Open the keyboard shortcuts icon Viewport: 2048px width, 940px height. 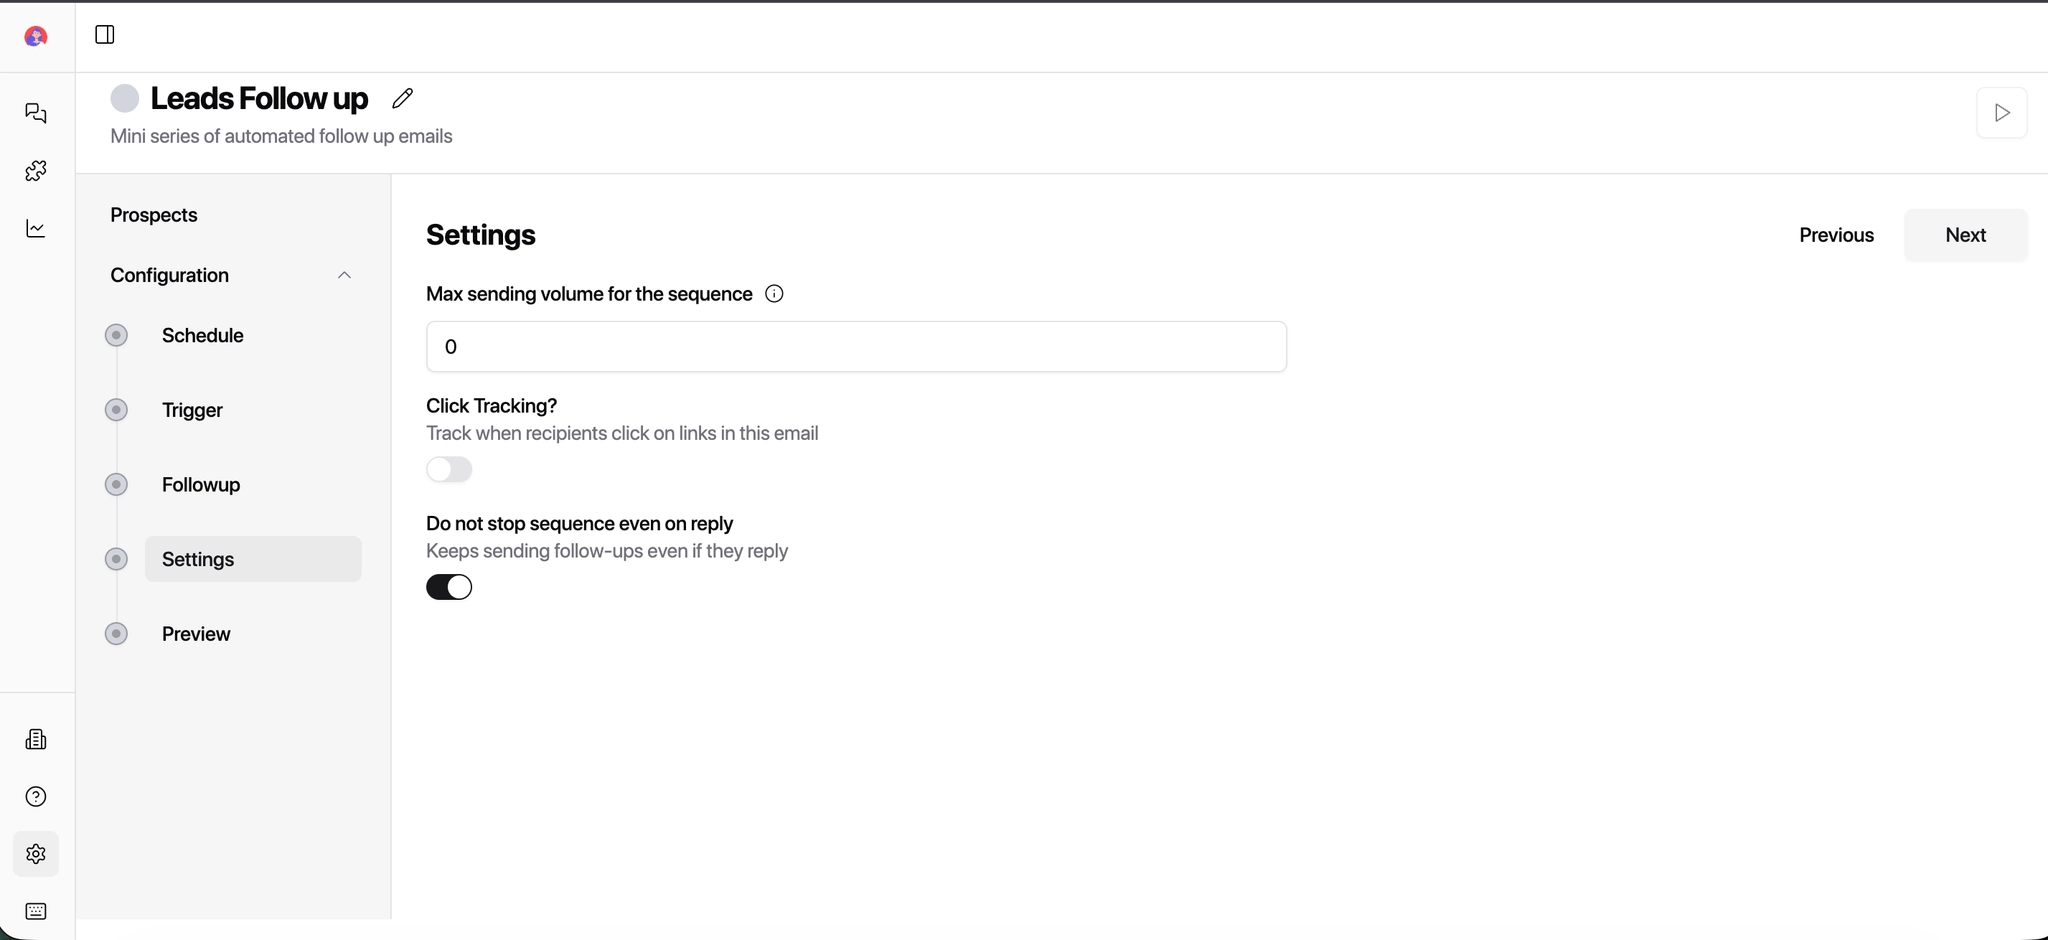click(36, 911)
